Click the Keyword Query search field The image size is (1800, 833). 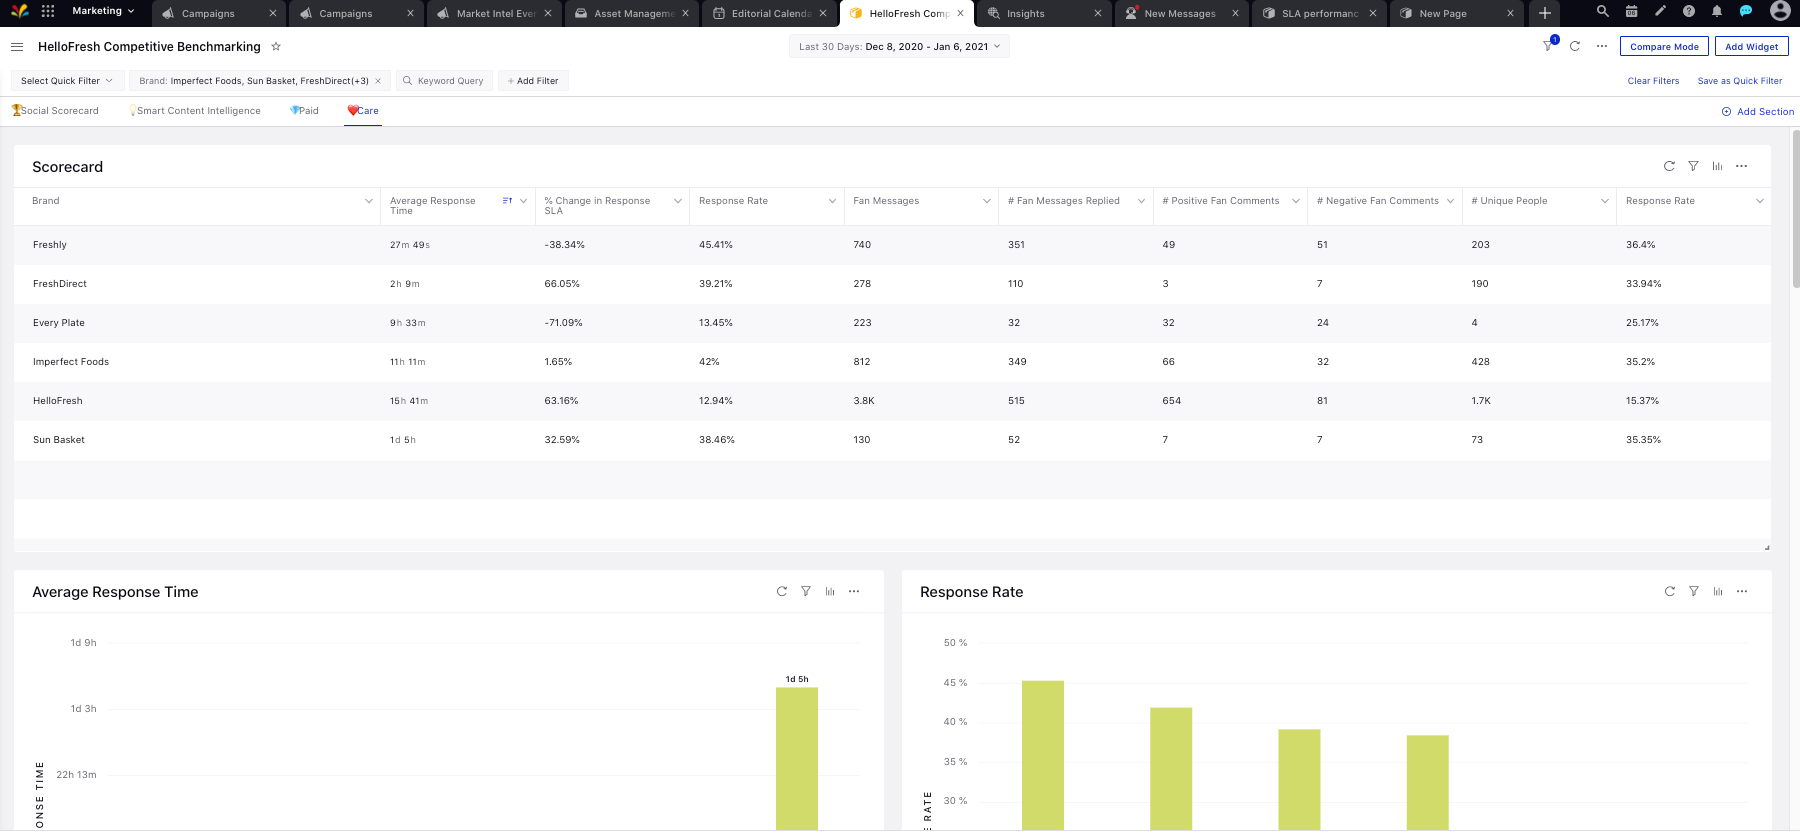pos(445,81)
